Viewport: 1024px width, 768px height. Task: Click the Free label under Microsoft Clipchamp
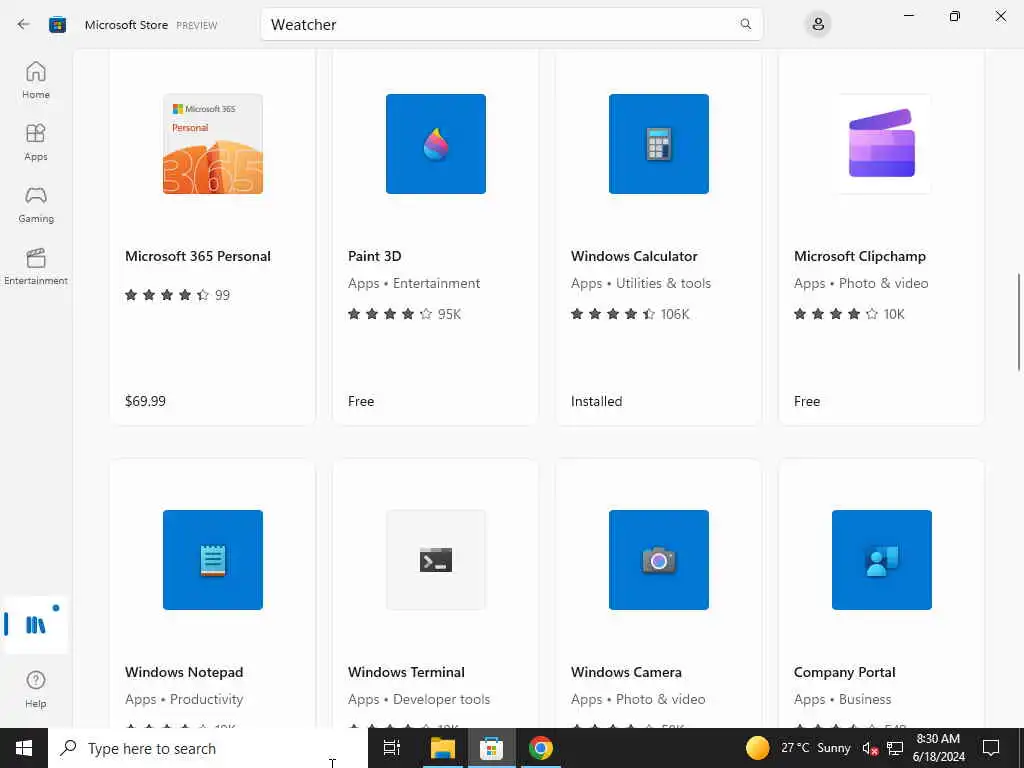tap(807, 401)
